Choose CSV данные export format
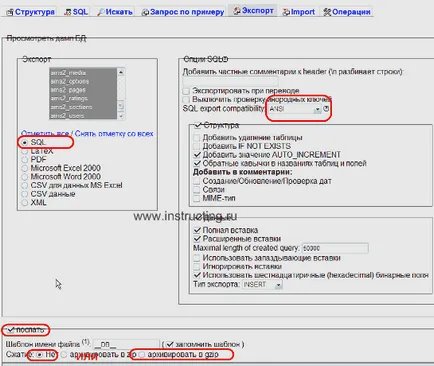 24,194
